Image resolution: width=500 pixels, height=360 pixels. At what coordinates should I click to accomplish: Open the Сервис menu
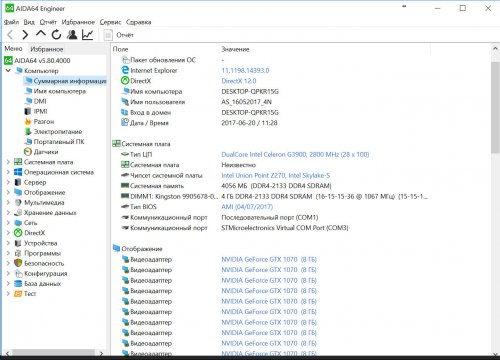[110, 22]
